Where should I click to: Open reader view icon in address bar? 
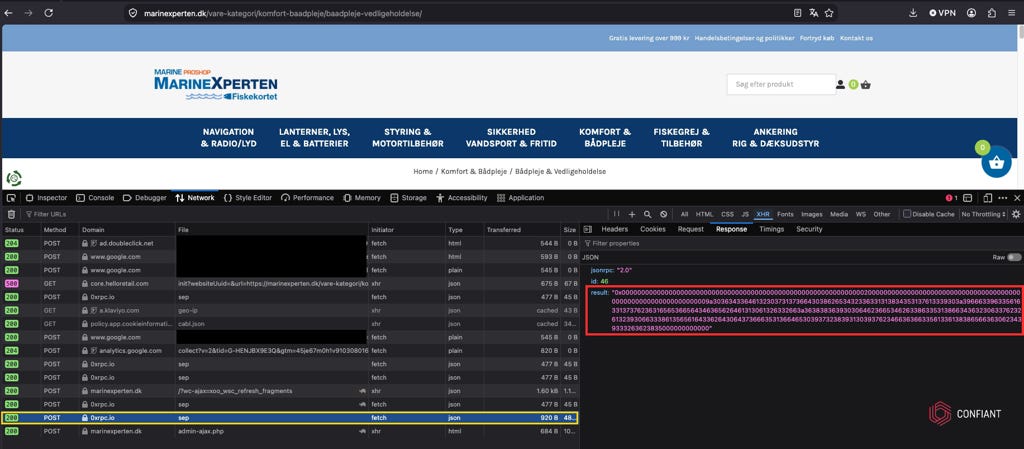pyautogui.click(x=797, y=12)
